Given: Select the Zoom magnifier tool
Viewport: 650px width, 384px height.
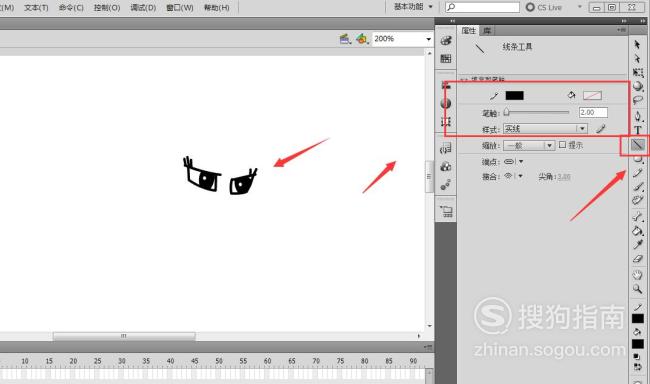Looking at the screenshot, I should coord(638,289).
